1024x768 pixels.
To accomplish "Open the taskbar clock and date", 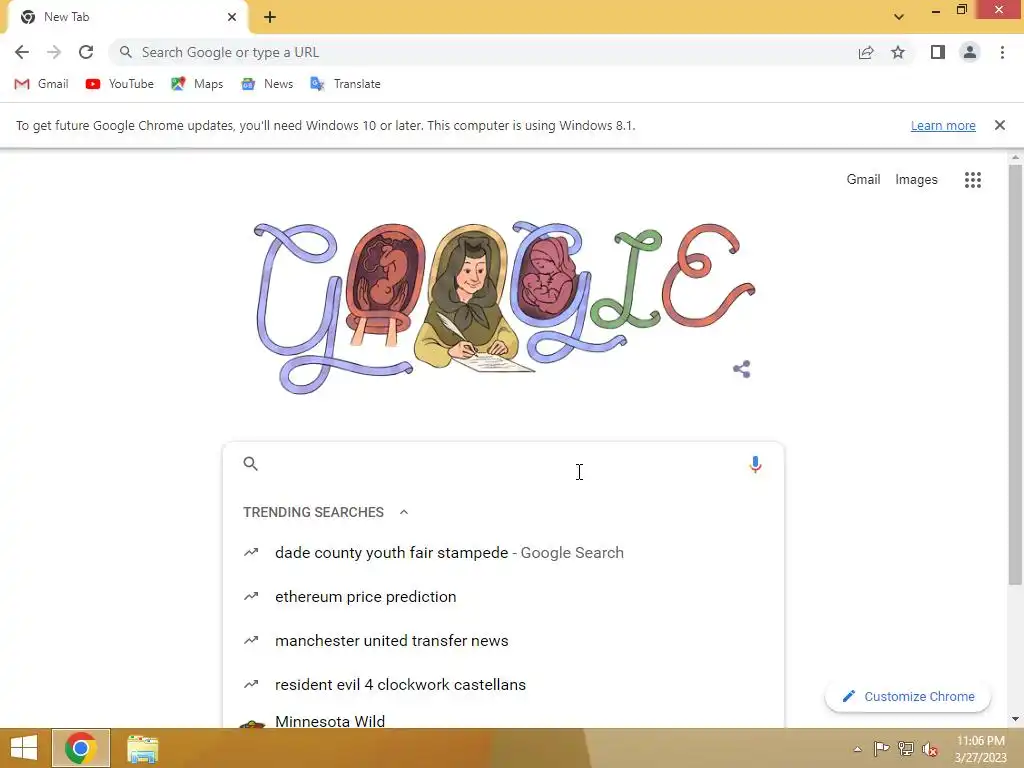I will tap(980, 749).
